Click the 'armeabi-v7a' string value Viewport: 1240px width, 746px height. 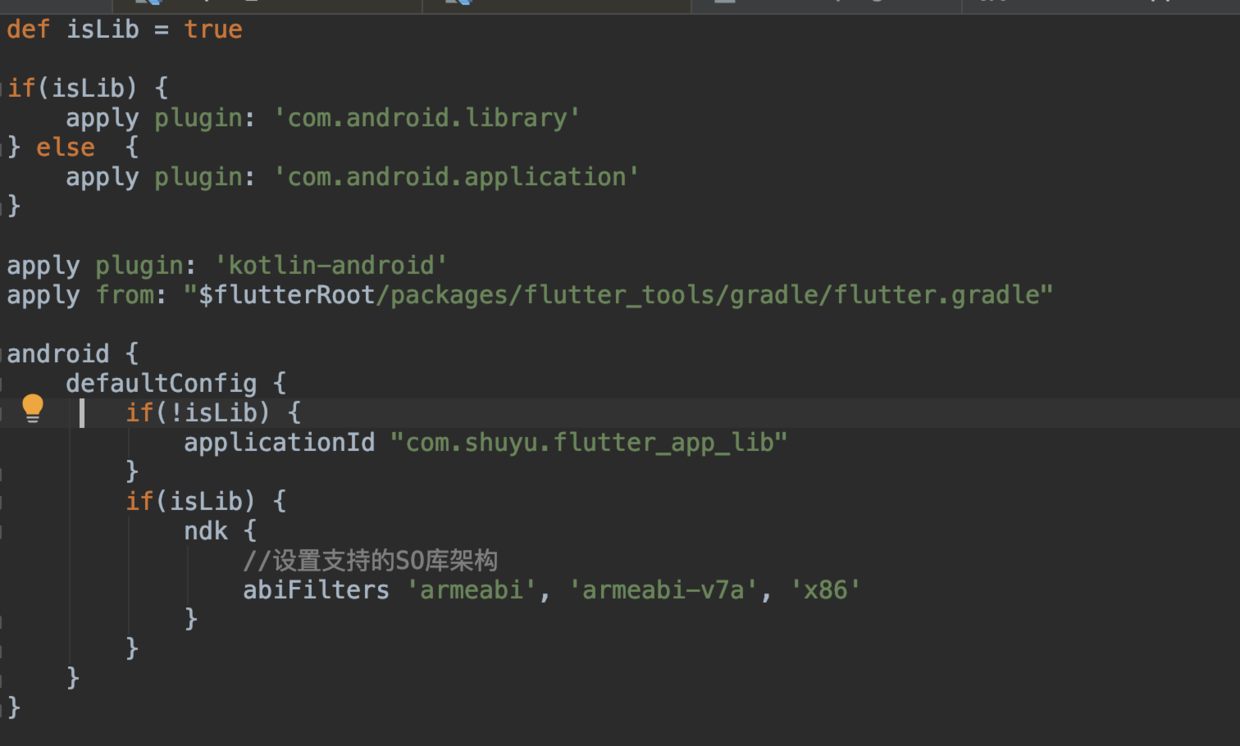coord(663,590)
